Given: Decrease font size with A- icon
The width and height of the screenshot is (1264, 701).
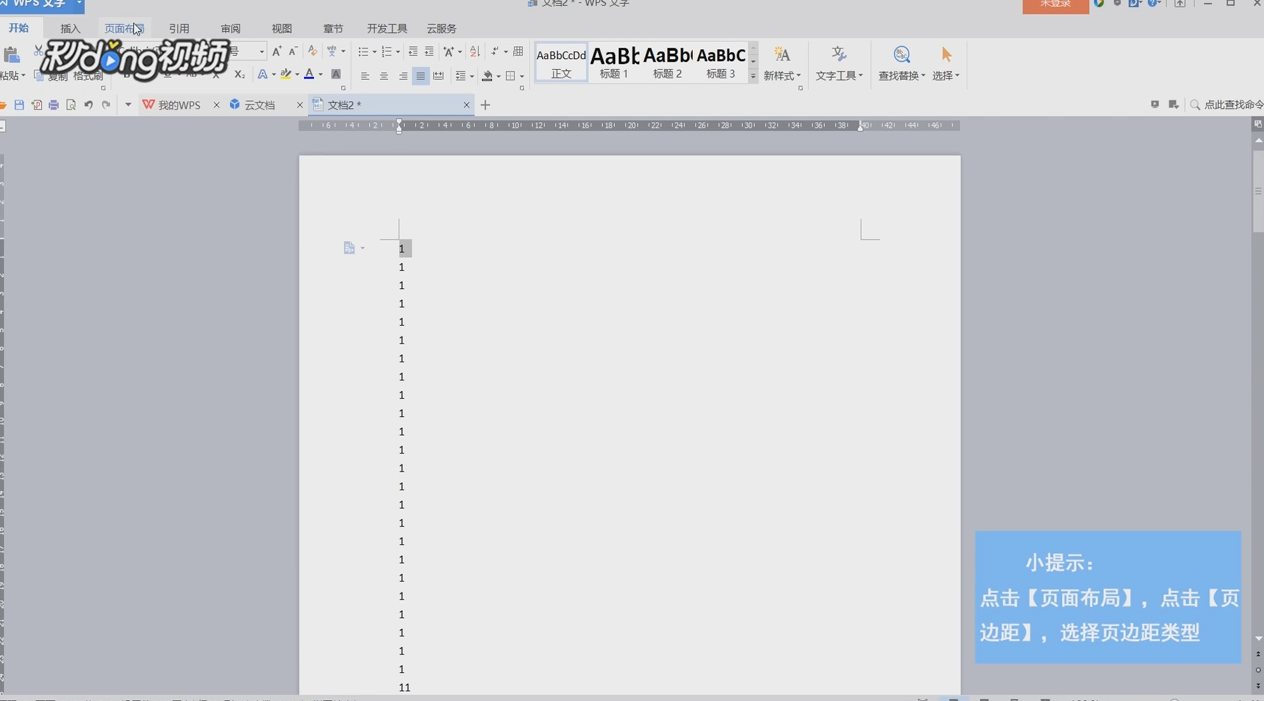Looking at the screenshot, I should pos(293,51).
